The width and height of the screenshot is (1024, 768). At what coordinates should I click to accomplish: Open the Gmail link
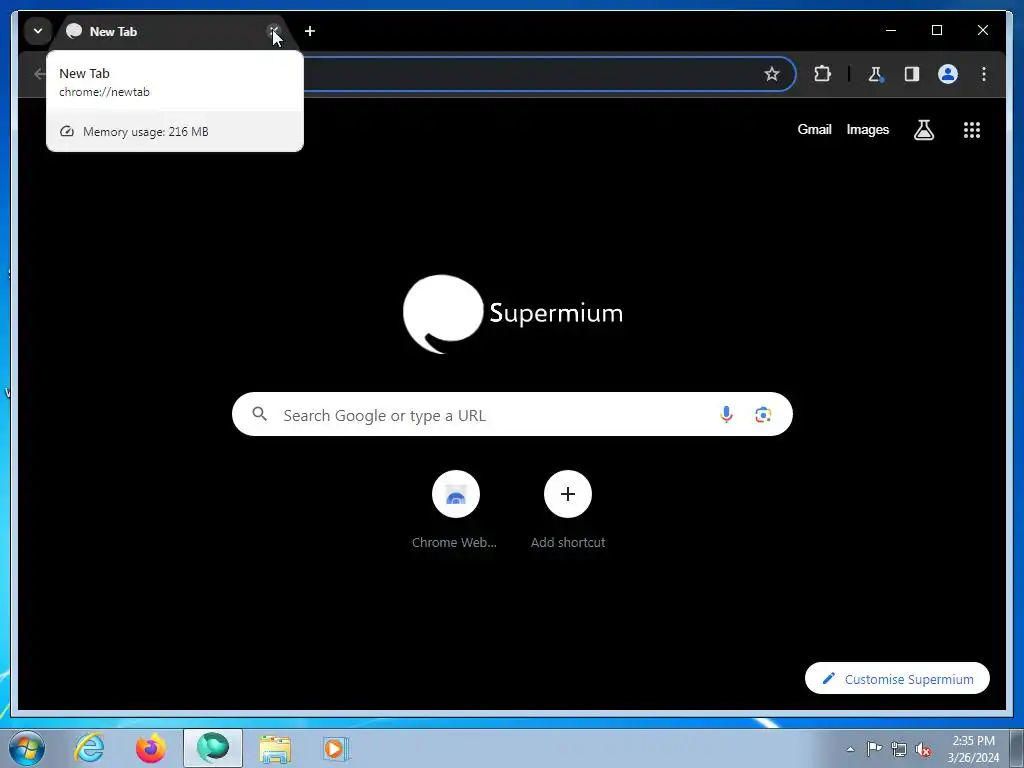point(814,129)
